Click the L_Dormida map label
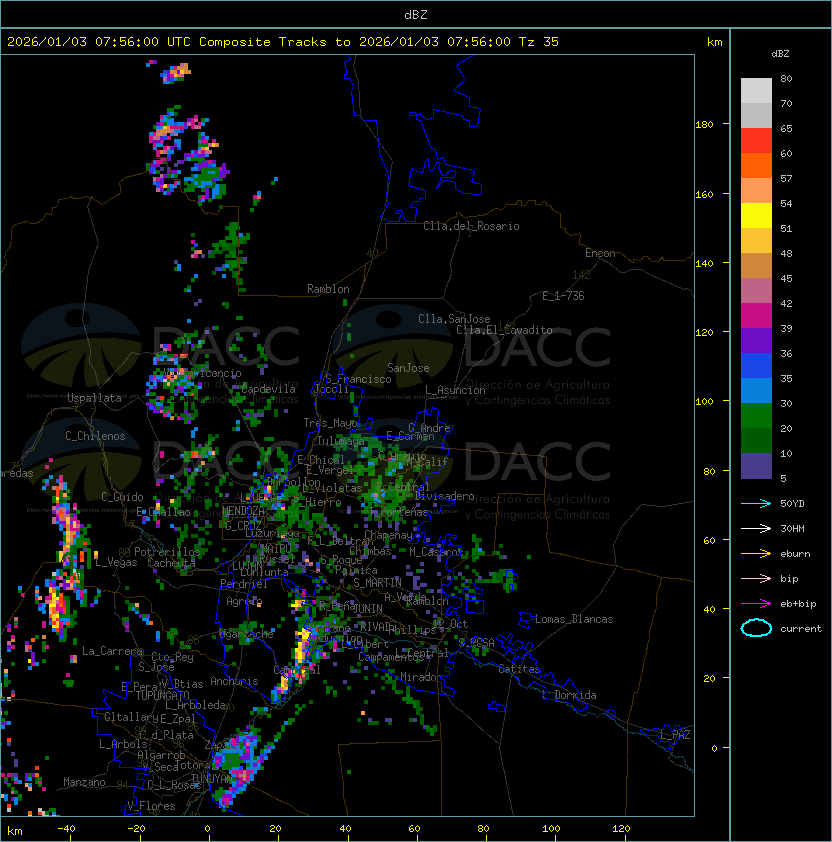Viewport: 832px width, 842px height. tap(569, 695)
